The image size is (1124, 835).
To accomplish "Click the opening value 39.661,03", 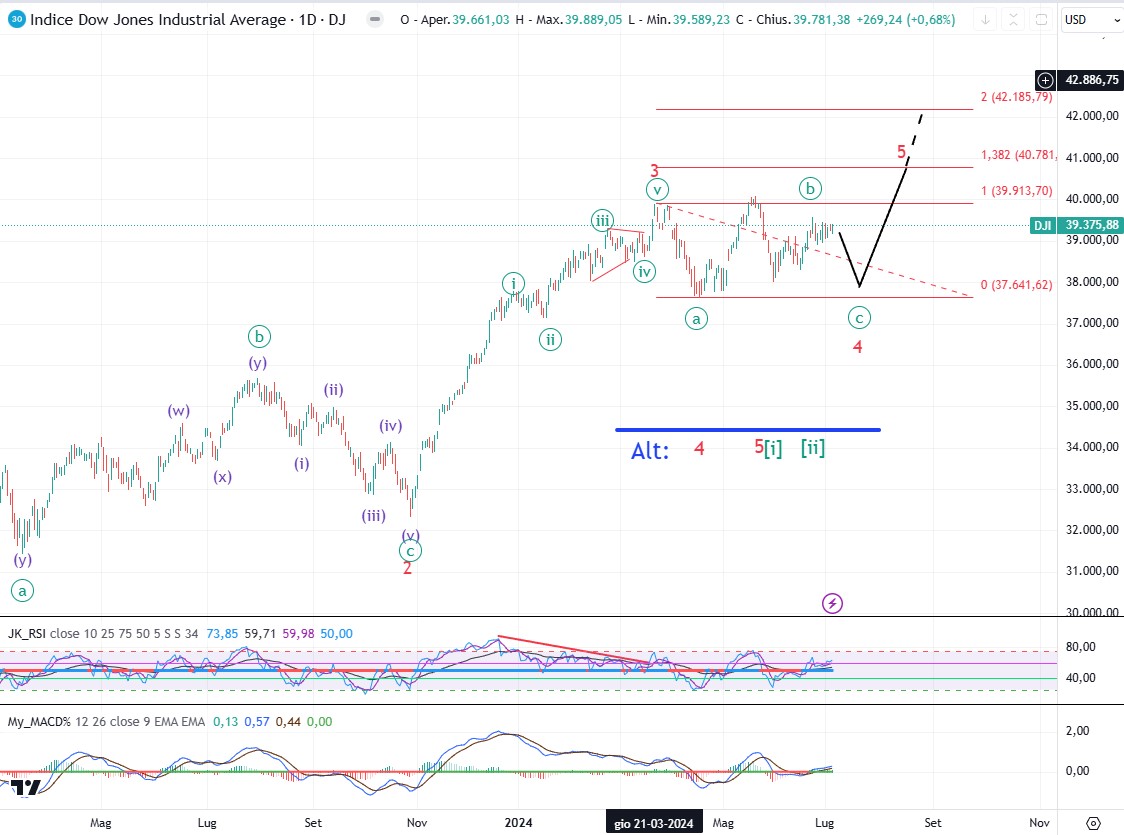I will tap(480, 20).
